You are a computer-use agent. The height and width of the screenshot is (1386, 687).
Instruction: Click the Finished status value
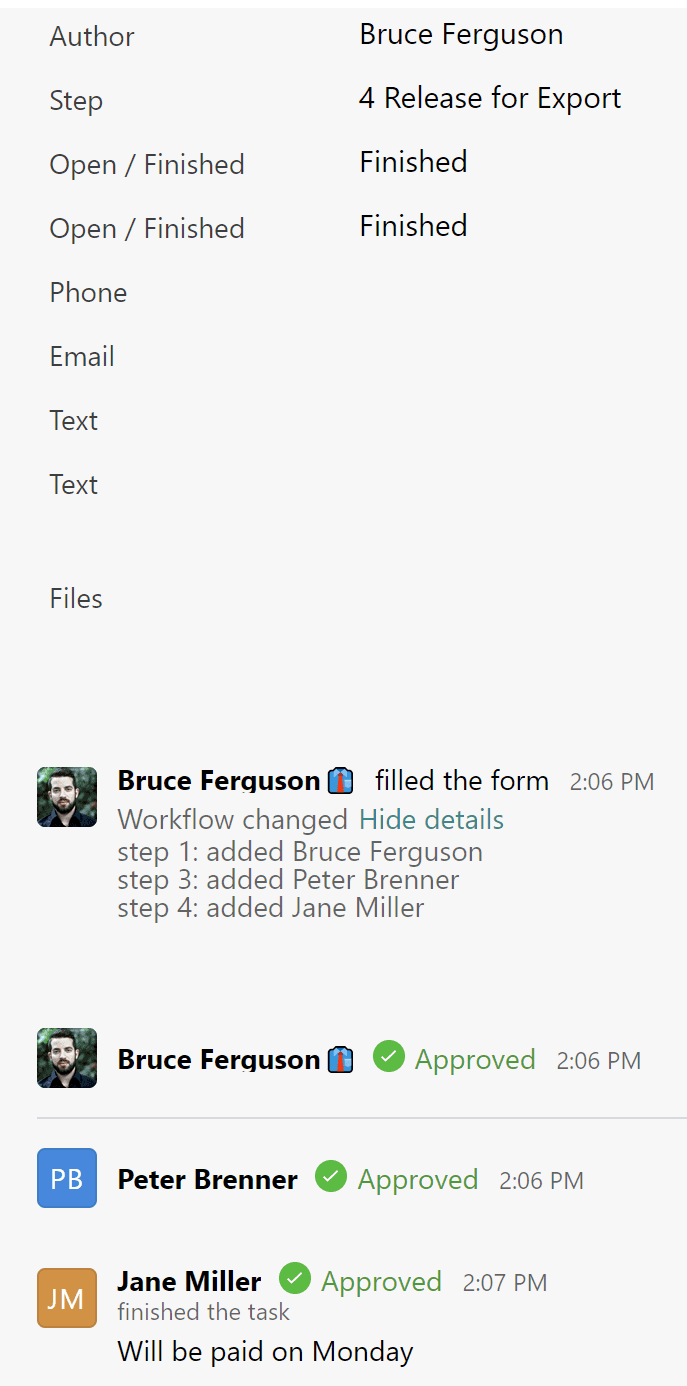click(413, 162)
